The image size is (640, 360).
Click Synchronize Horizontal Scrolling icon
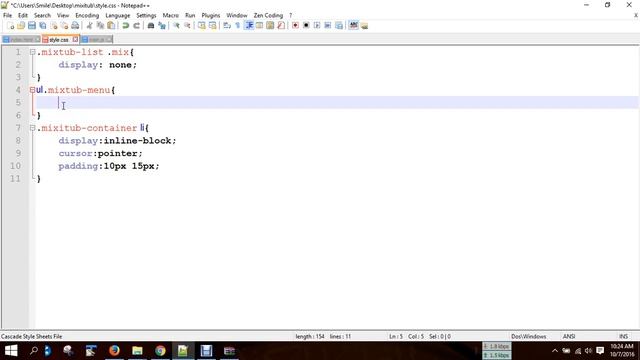(212, 26)
